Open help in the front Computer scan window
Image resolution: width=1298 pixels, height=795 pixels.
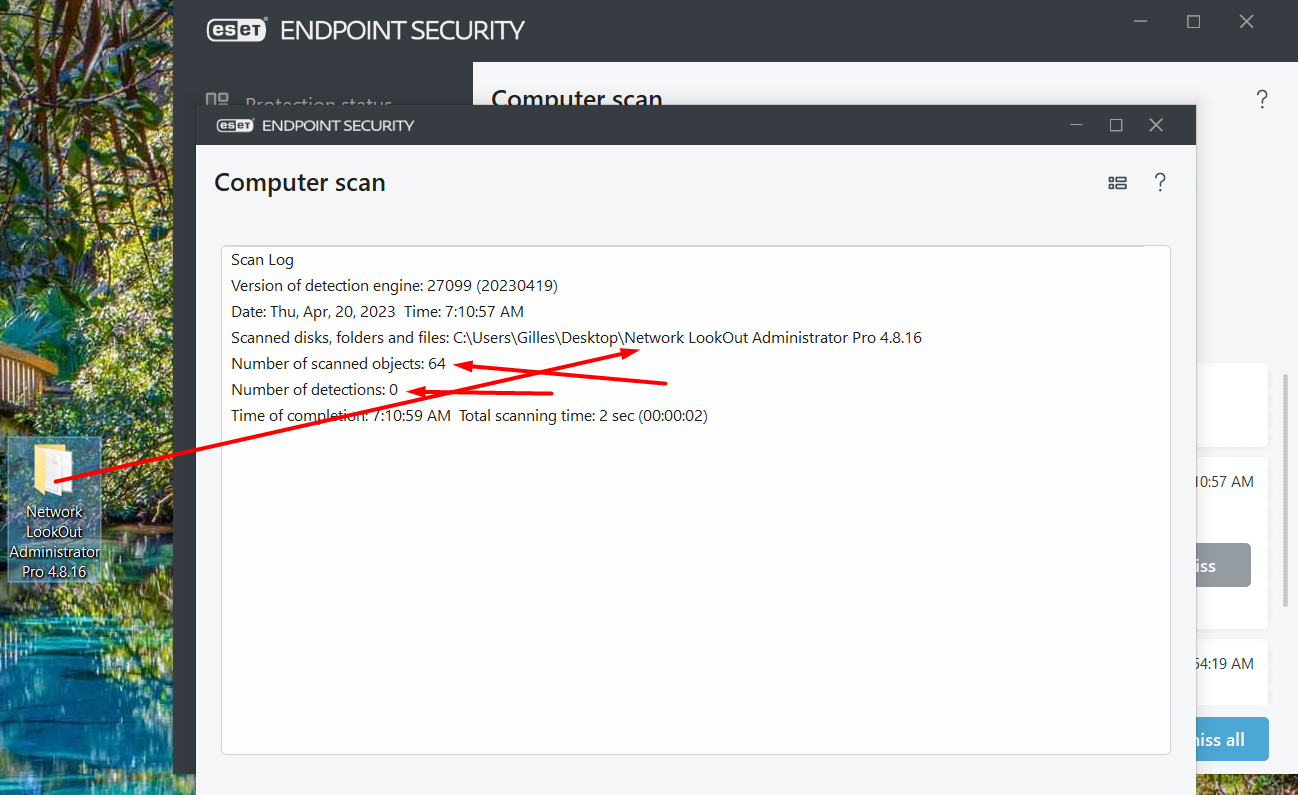(x=1160, y=183)
